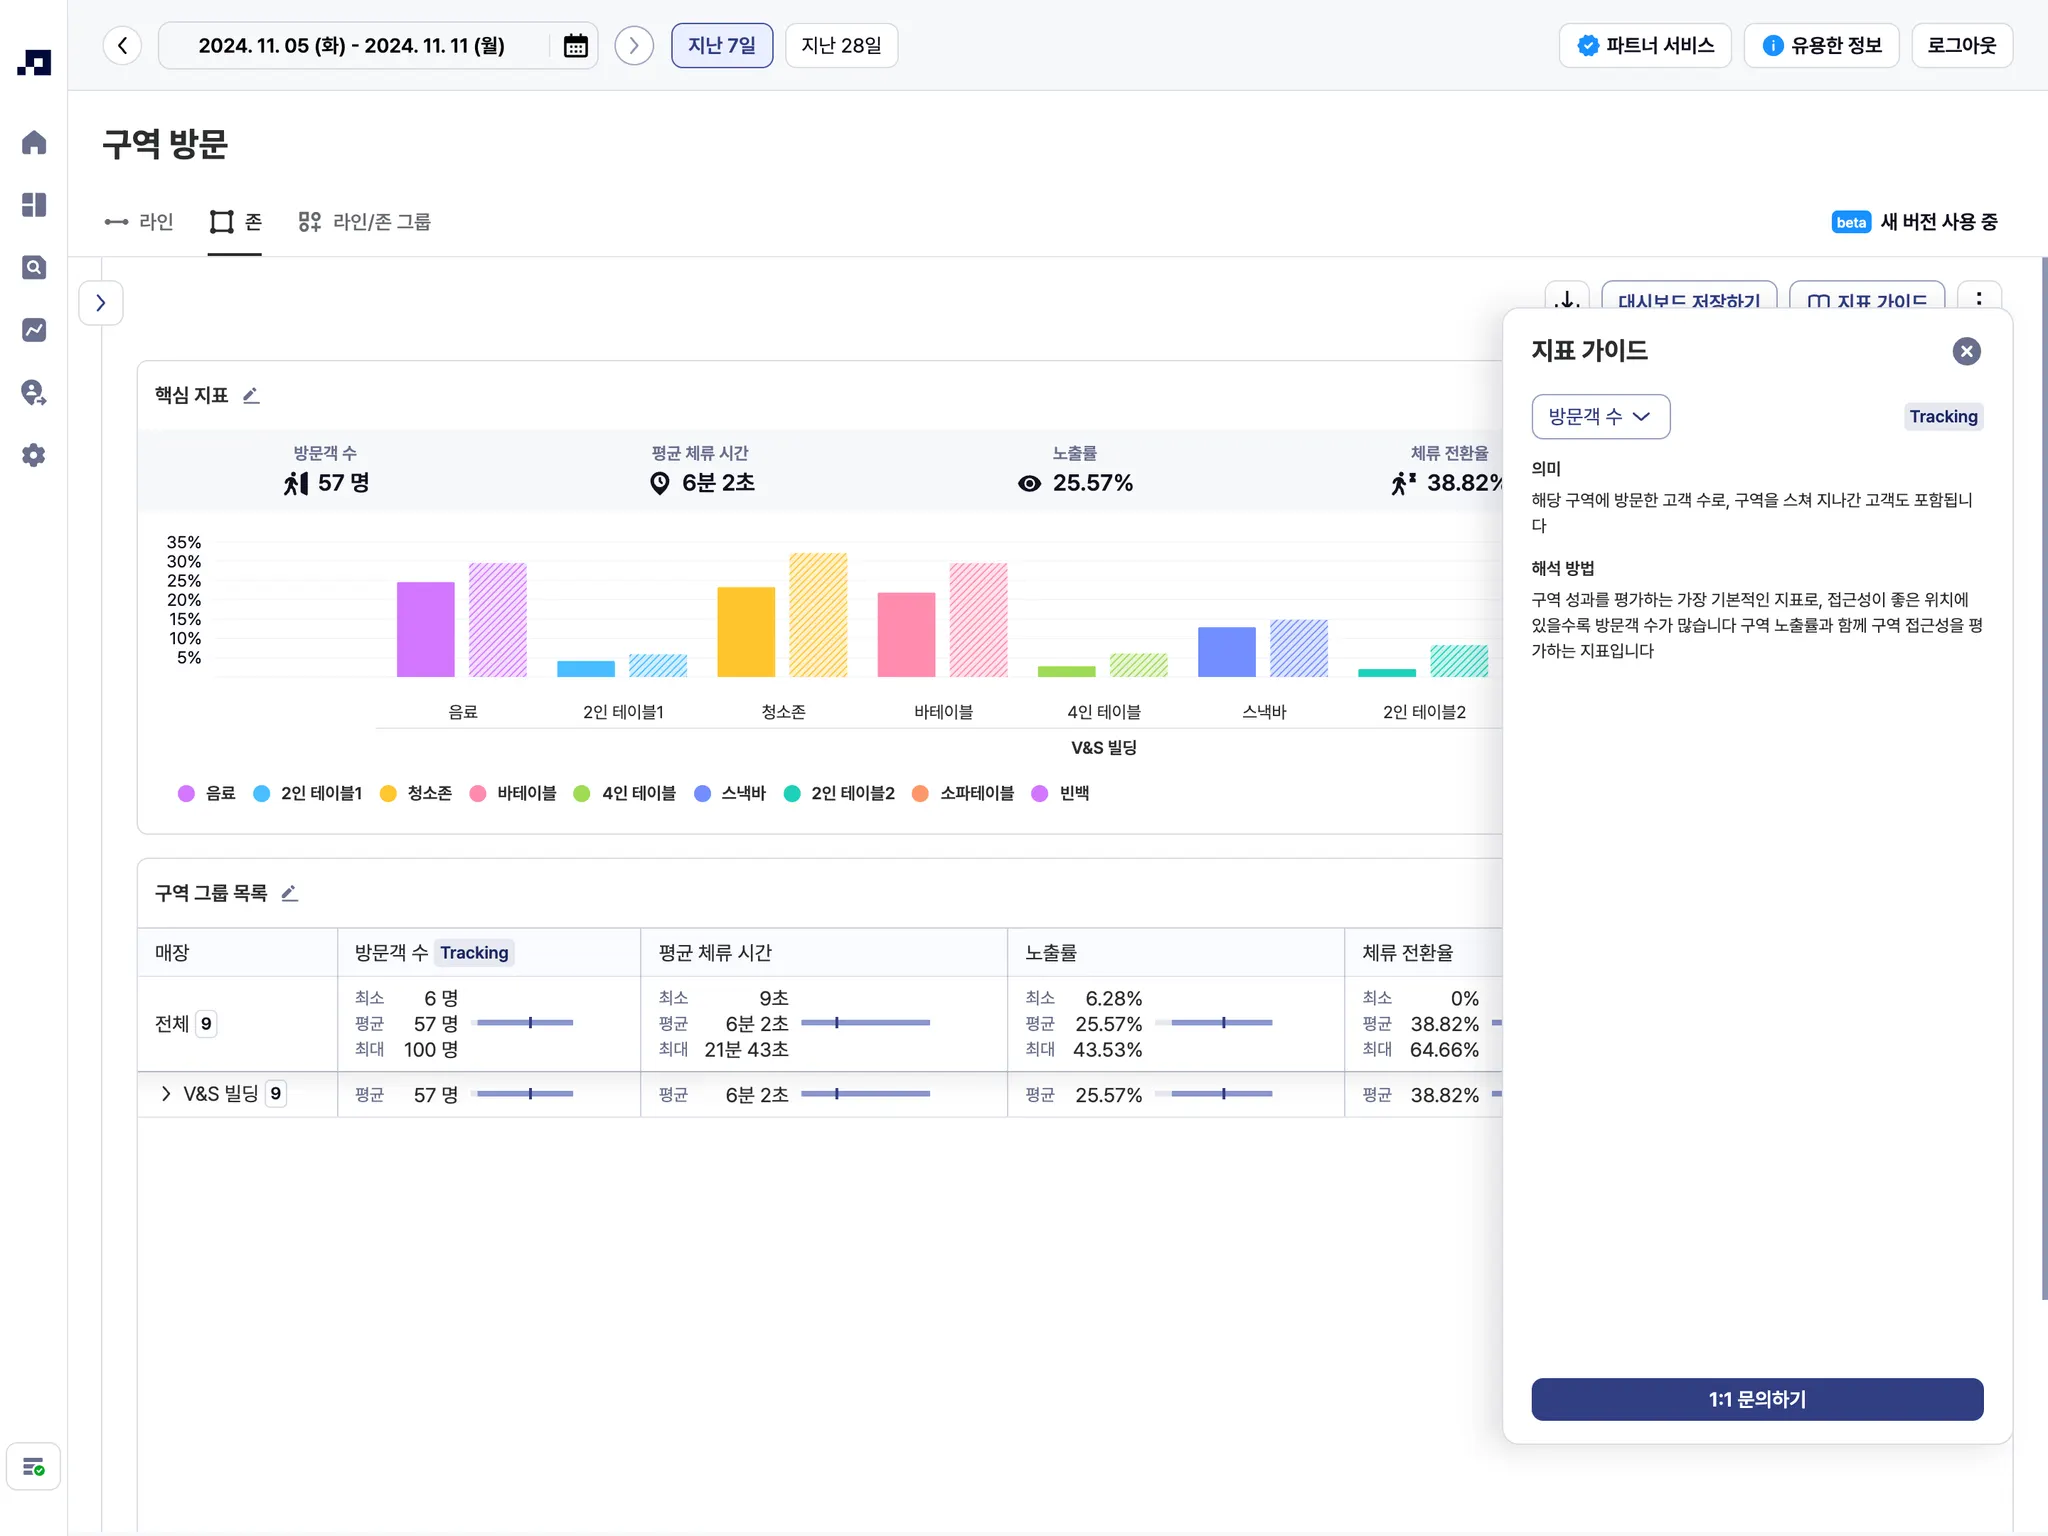The height and width of the screenshot is (1536, 2048).
Task: Open the home icon in sidebar
Action: (x=34, y=142)
